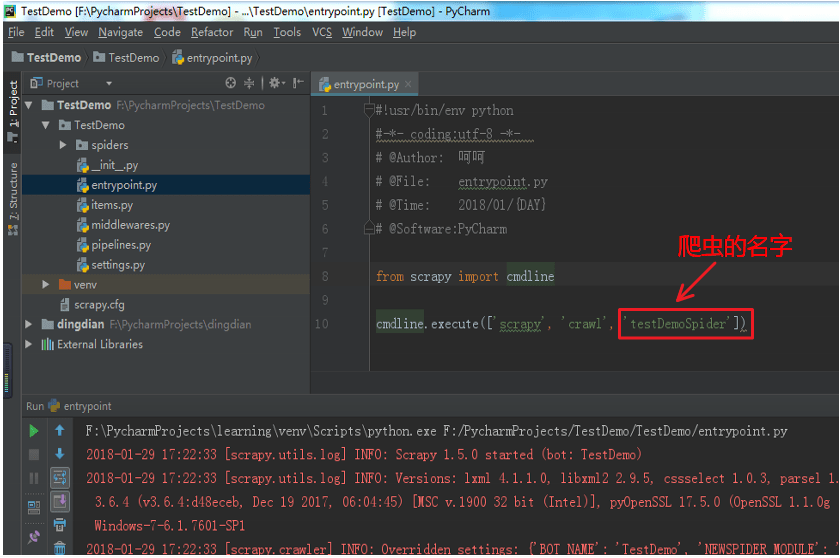Click the up arrow in Run console
Screen dimensions: 840x558
[x=59, y=430]
